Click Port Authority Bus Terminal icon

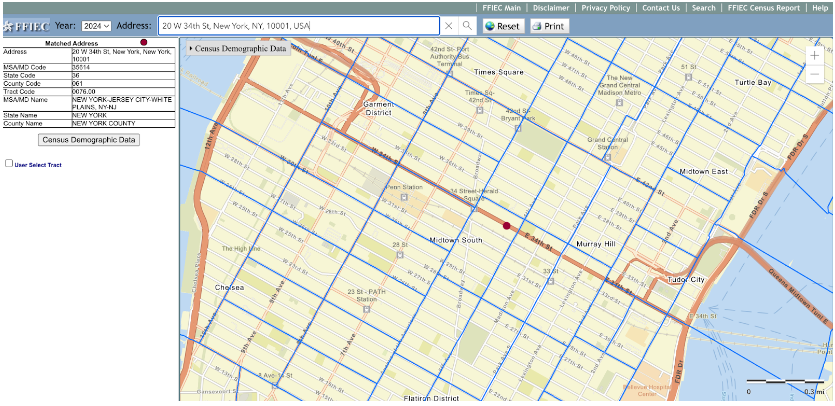450,74
